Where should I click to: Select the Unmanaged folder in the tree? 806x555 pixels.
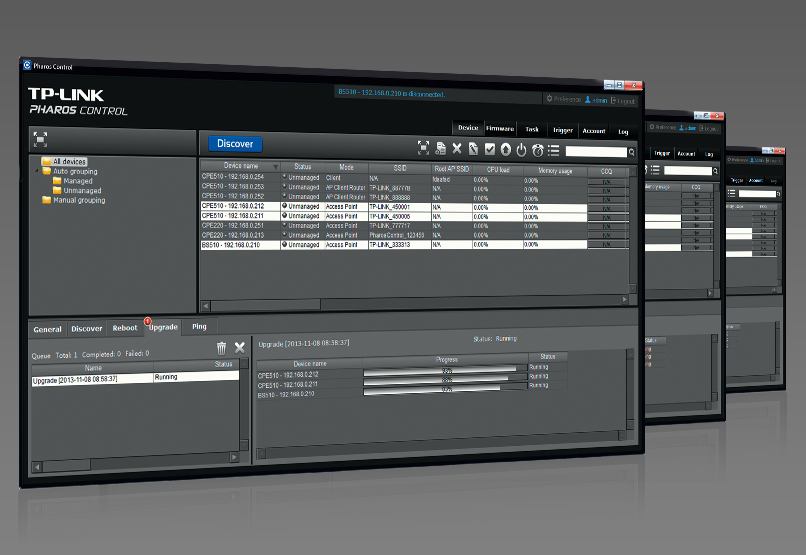[x=77, y=190]
